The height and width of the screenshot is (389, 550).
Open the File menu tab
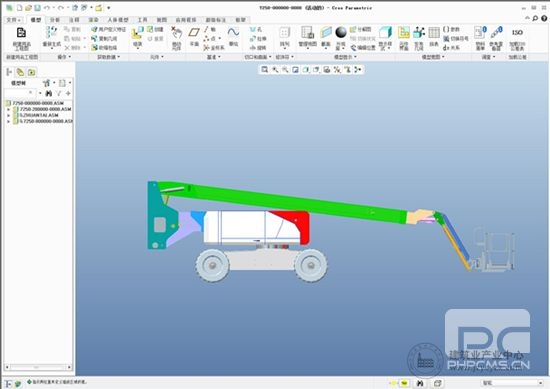pyautogui.click(x=13, y=20)
